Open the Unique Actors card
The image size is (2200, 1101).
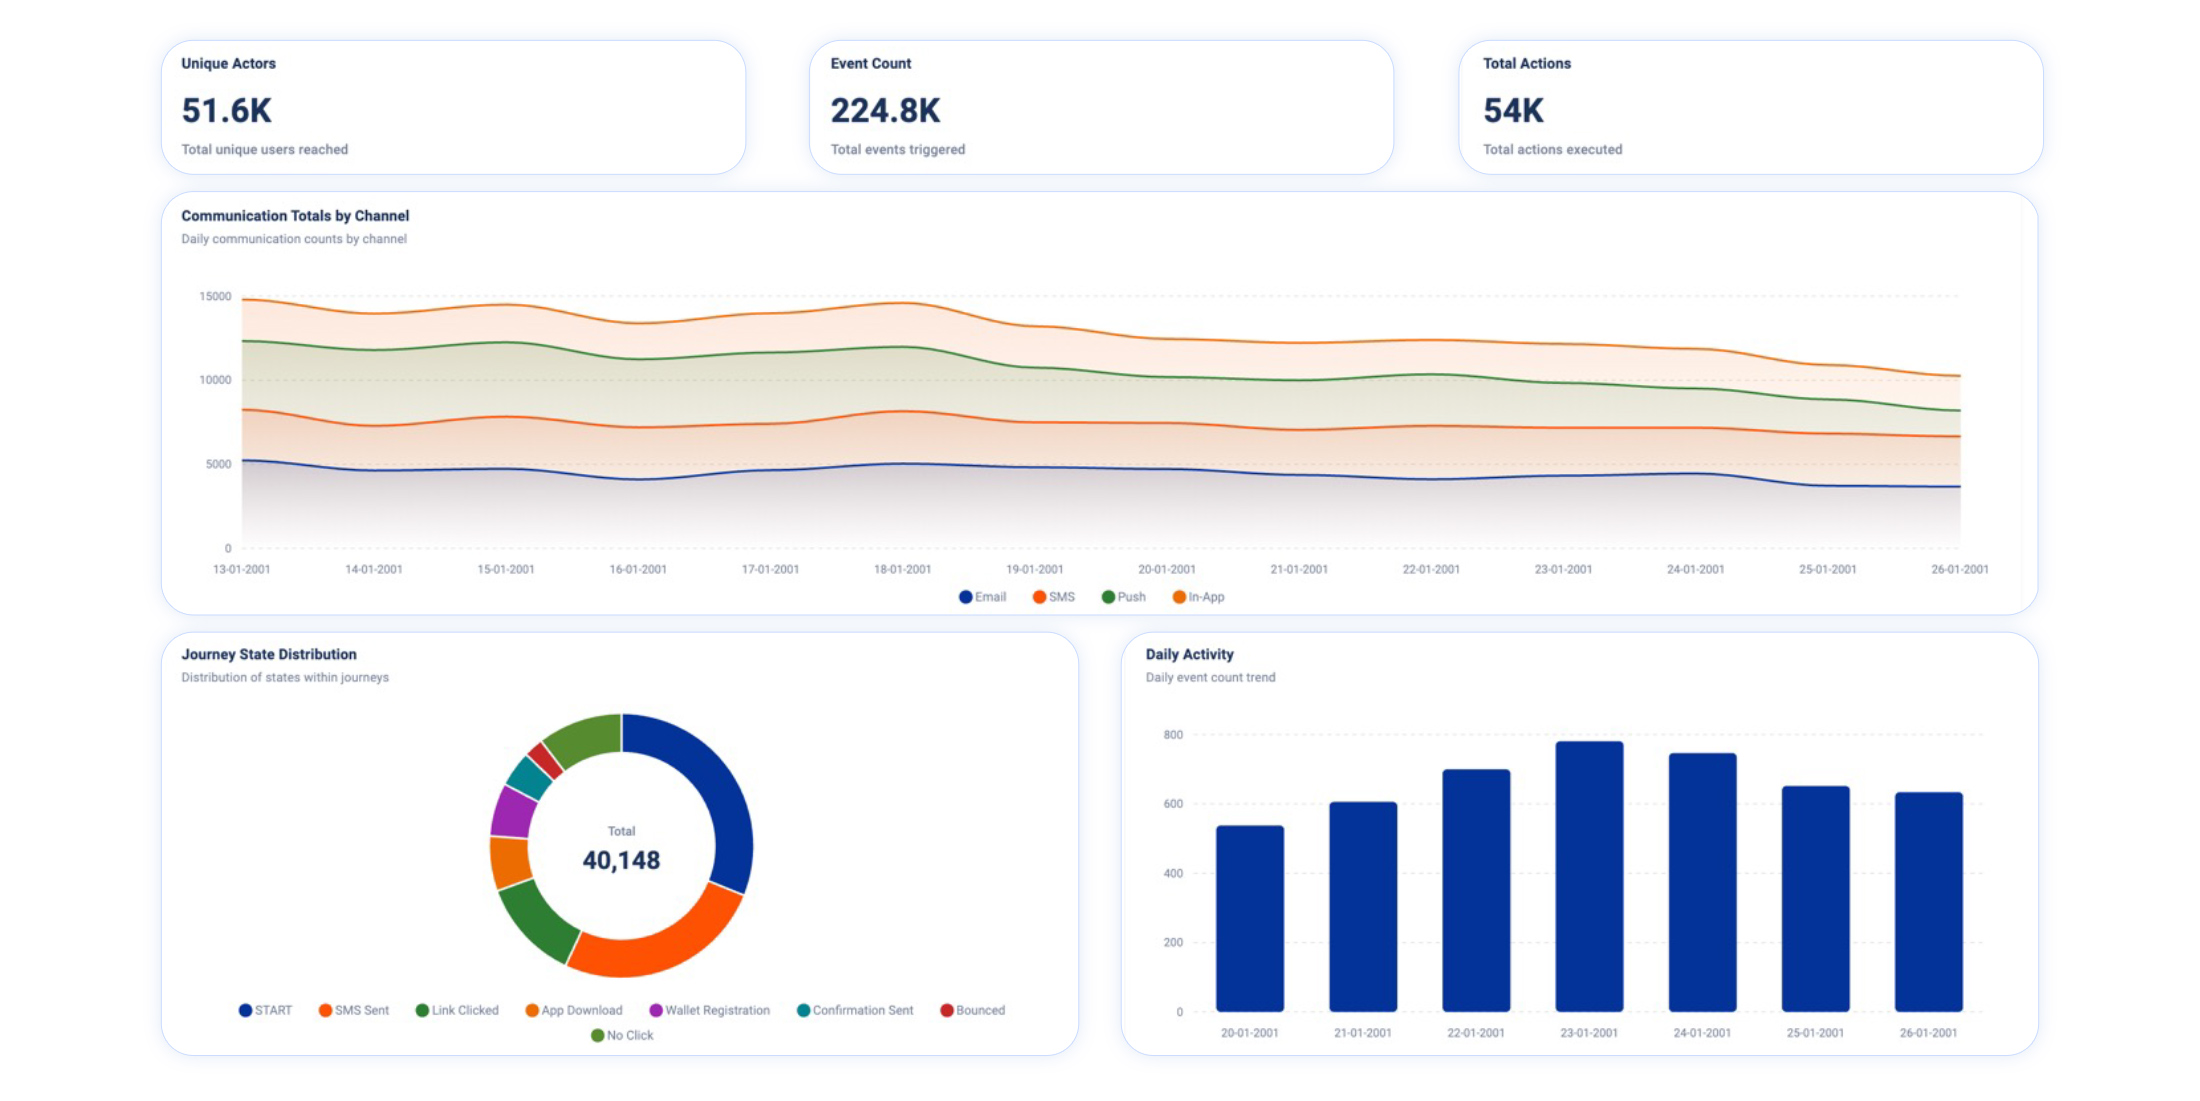coord(453,107)
